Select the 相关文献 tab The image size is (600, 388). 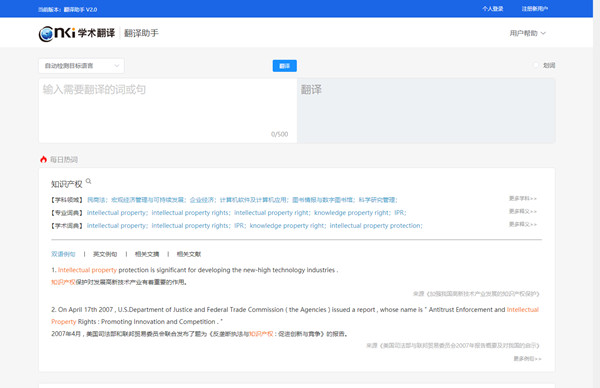click(189, 254)
